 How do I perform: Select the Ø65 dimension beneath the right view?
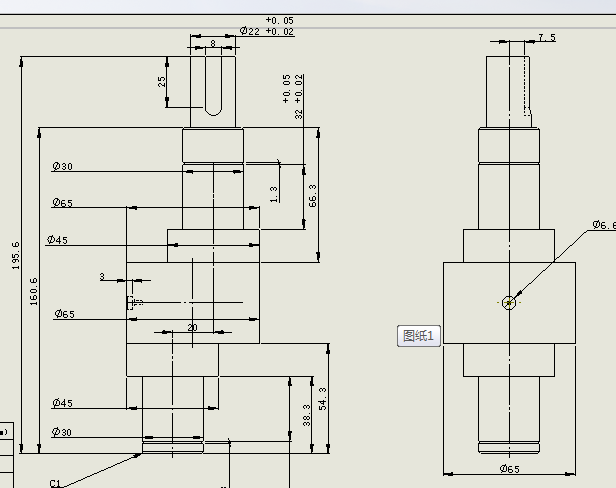(x=510, y=469)
